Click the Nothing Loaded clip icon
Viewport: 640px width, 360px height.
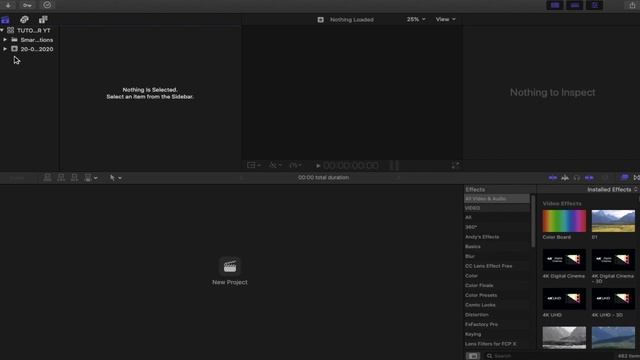320,19
